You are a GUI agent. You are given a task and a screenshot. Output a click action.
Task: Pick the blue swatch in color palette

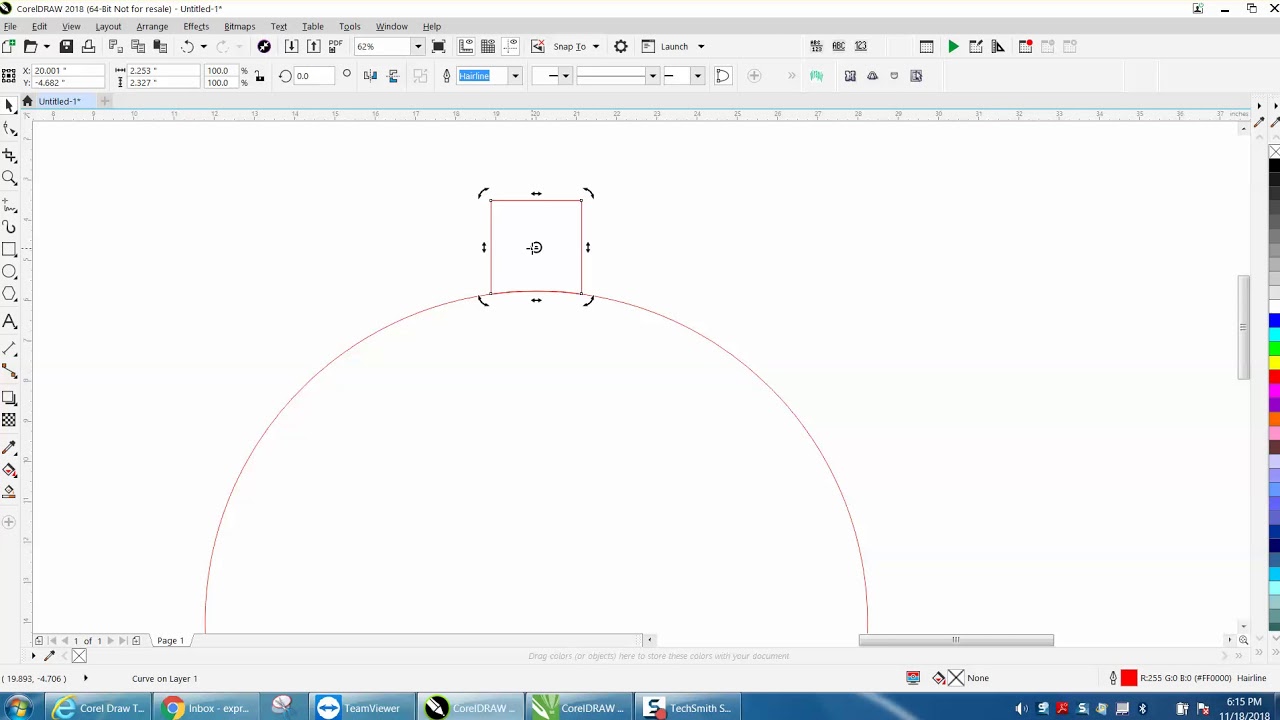(1274, 321)
